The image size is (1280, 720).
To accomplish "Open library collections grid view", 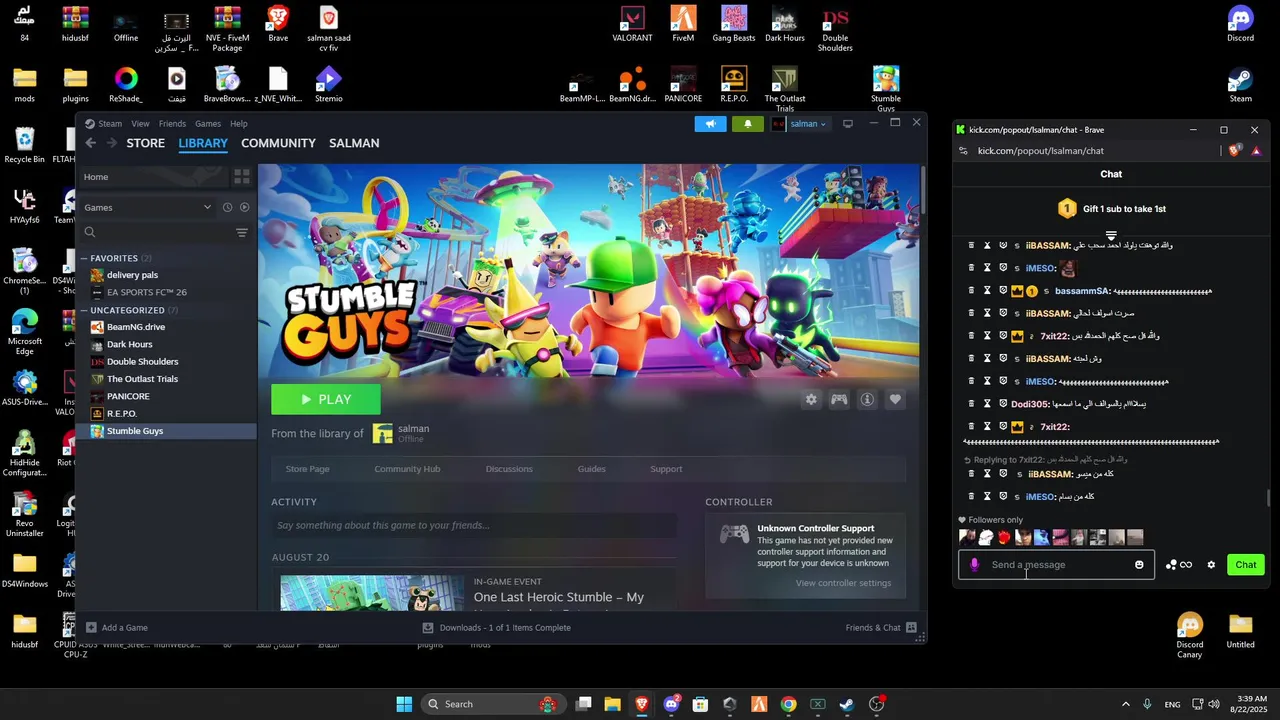I will coord(241,177).
